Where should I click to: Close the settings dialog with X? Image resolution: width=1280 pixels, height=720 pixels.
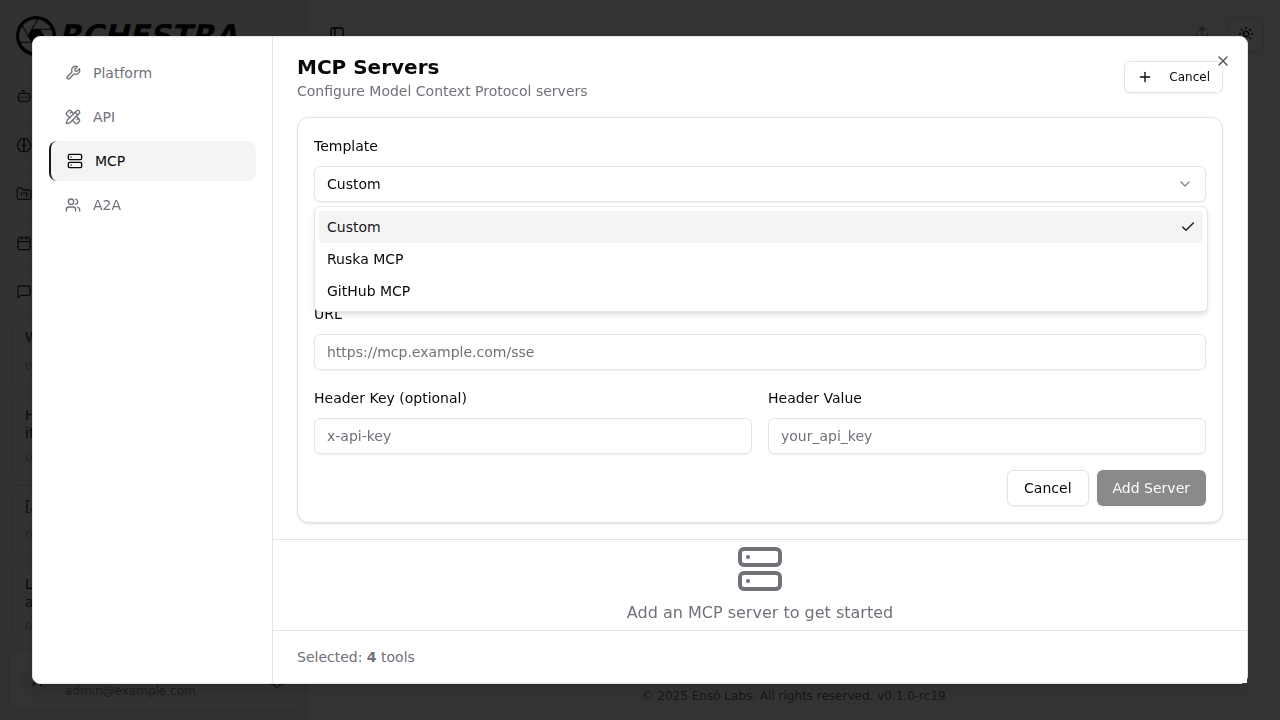[1223, 61]
